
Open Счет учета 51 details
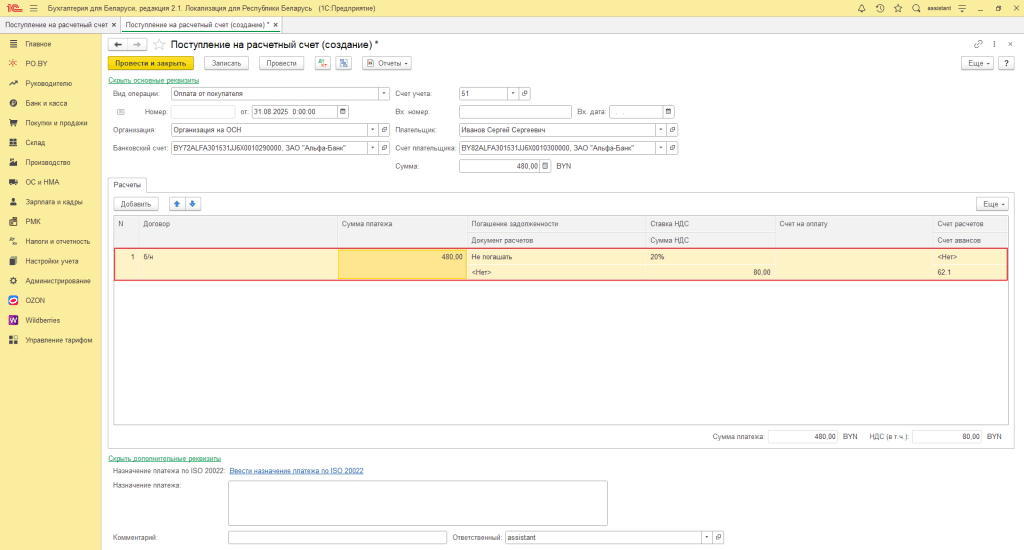click(x=524, y=93)
